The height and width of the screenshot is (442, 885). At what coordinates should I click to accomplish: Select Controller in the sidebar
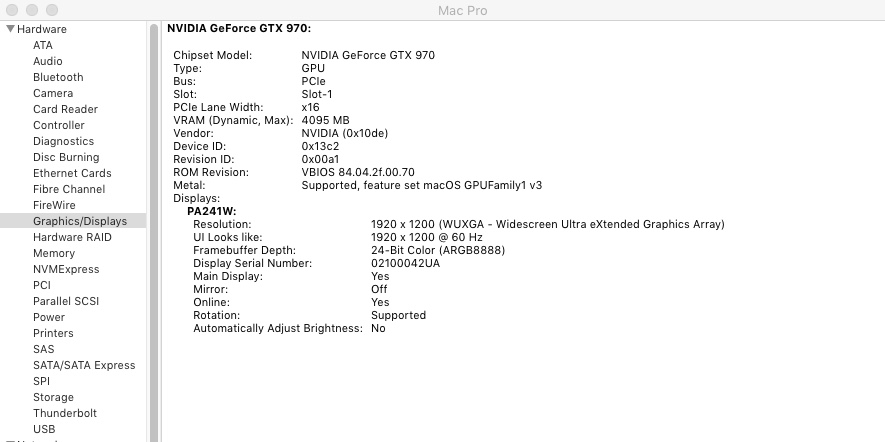59,125
